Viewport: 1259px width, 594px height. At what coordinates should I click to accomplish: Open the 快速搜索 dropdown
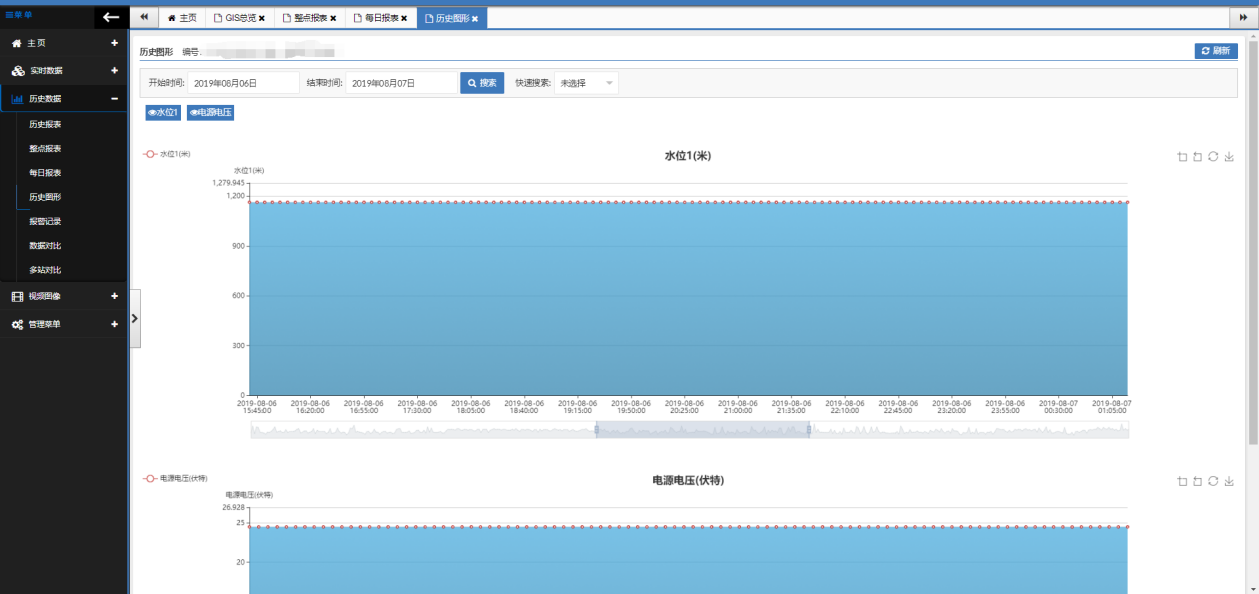[x=586, y=83]
